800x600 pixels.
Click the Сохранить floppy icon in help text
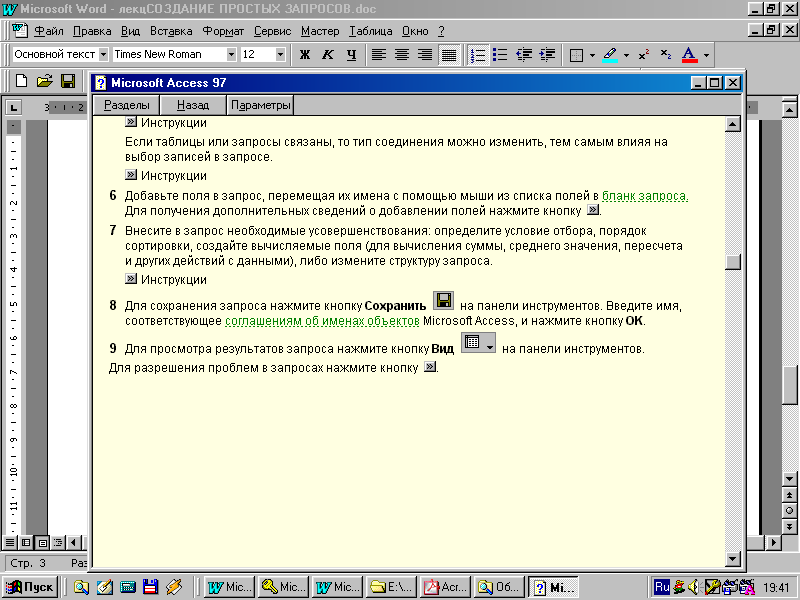tap(443, 300)
